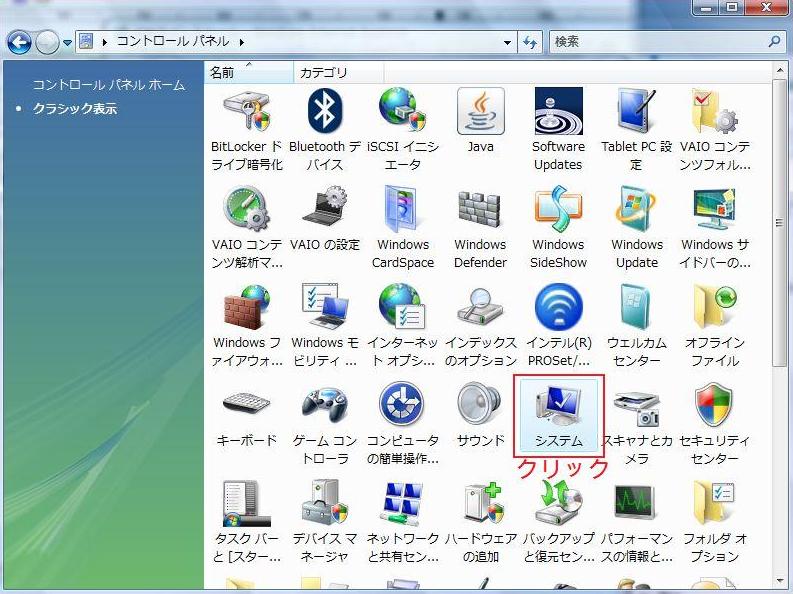Open Windows Update icon
The image size is (793, 594).
[x=637, y=225]
